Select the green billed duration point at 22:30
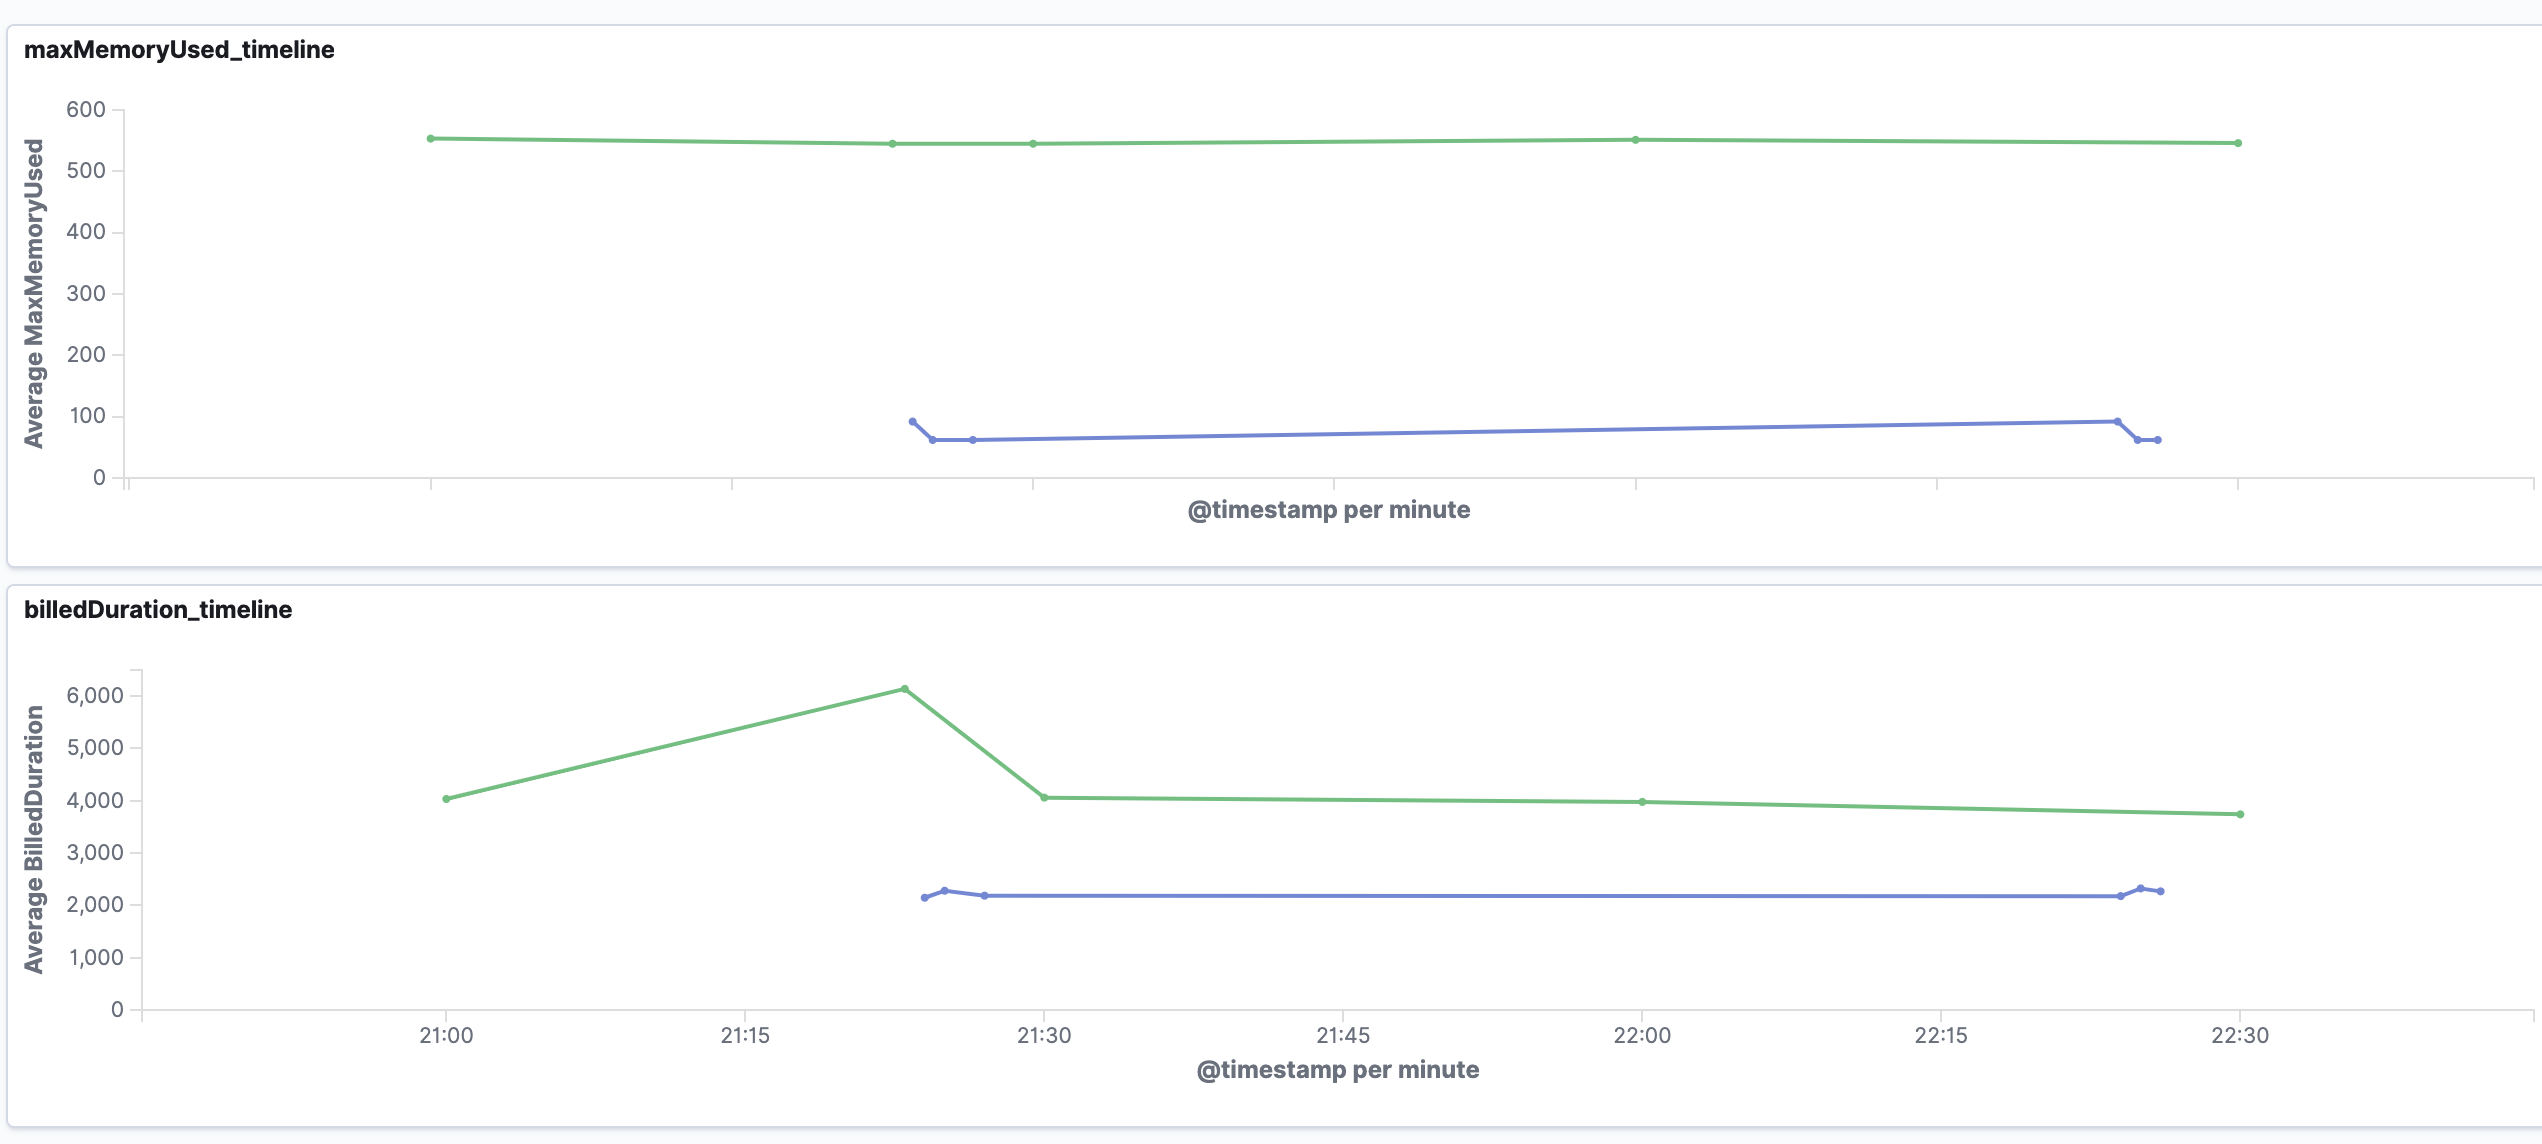The height and width of the screenshot is (1144, 2542). 2240,814
